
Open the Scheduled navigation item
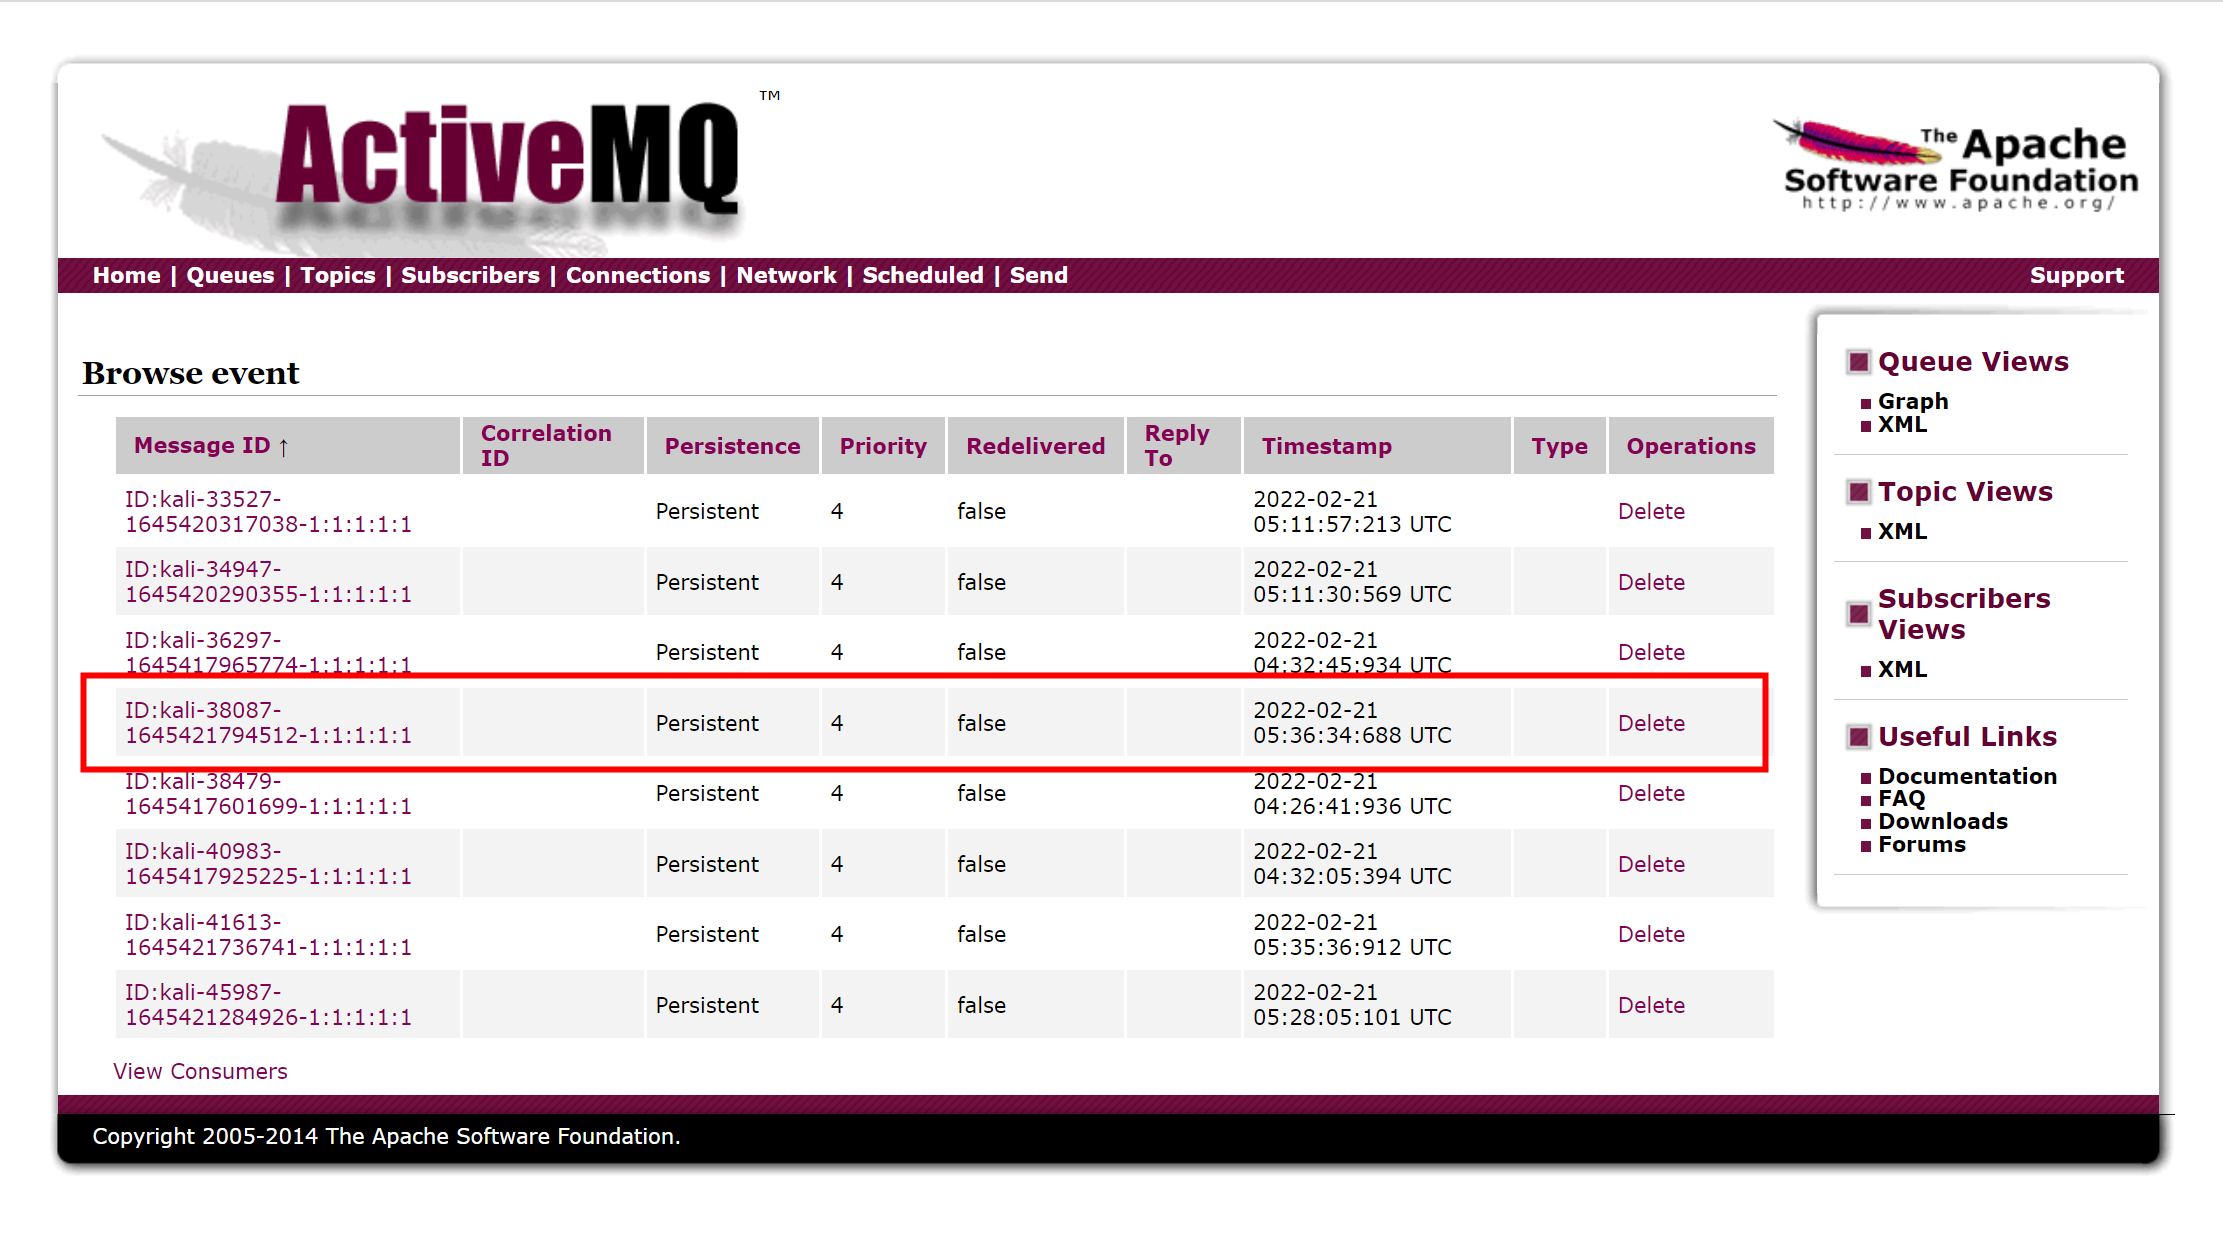pyautogui.click(x=922, y=275)
